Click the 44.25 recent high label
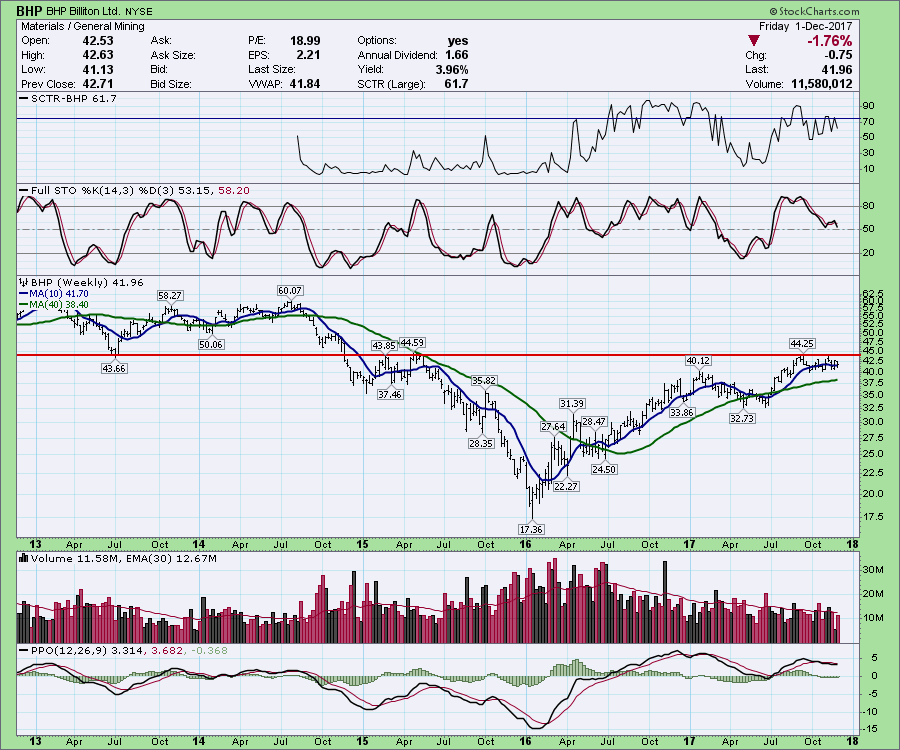The image size is (900, 750). click(x=802, y=343)
